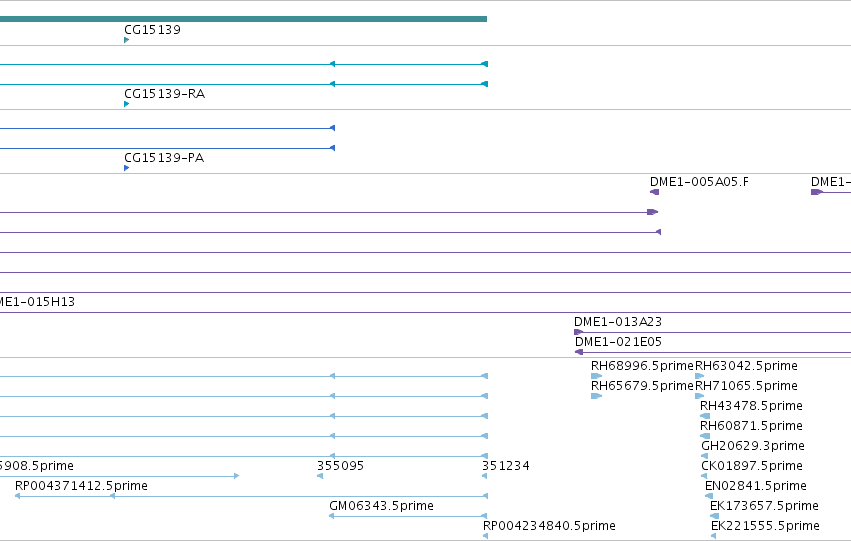Open the DME1-005A05.F feature label
Screen dimensions: 851x541
click(699, 182)
